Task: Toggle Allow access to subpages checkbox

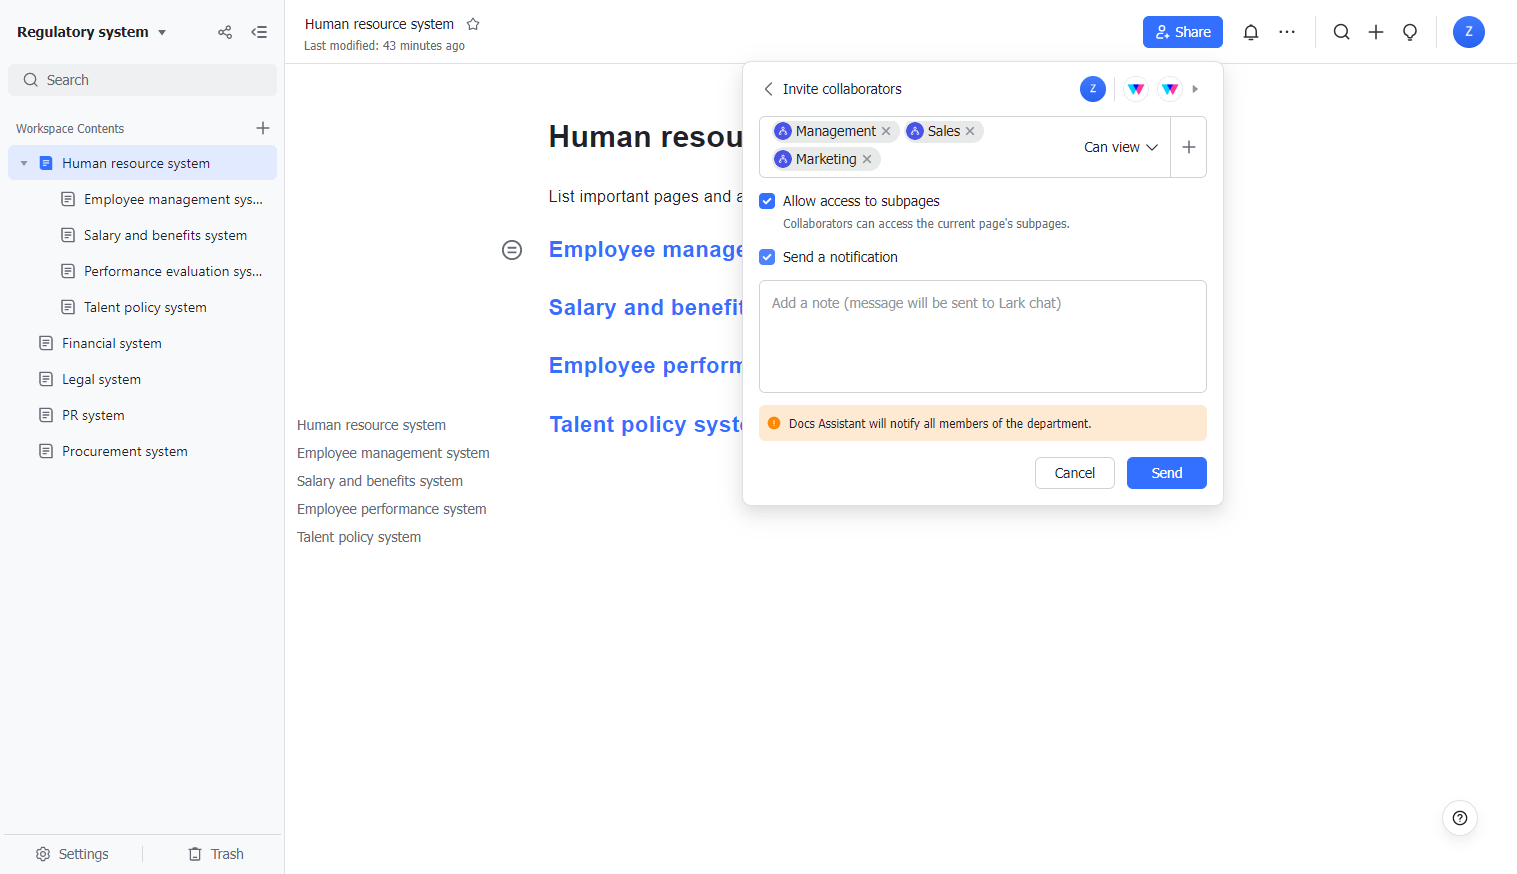Action: (x=767, y=201)
